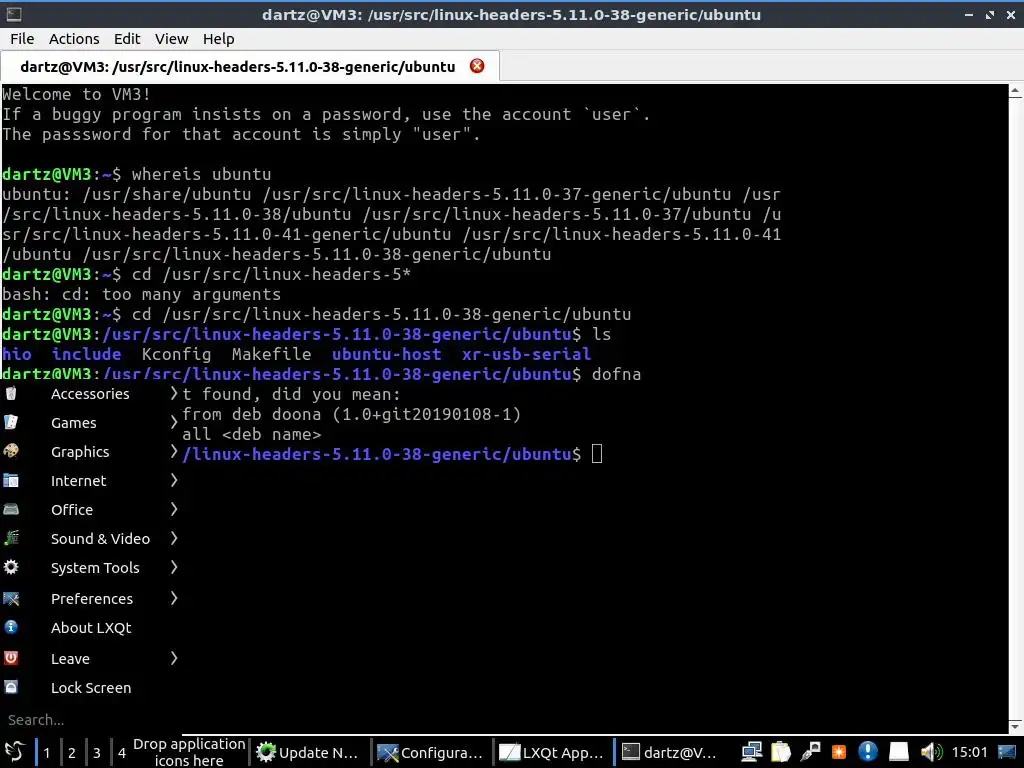
Task: Expand the Internet submenu arrow
Action: [x=174, y=480]
